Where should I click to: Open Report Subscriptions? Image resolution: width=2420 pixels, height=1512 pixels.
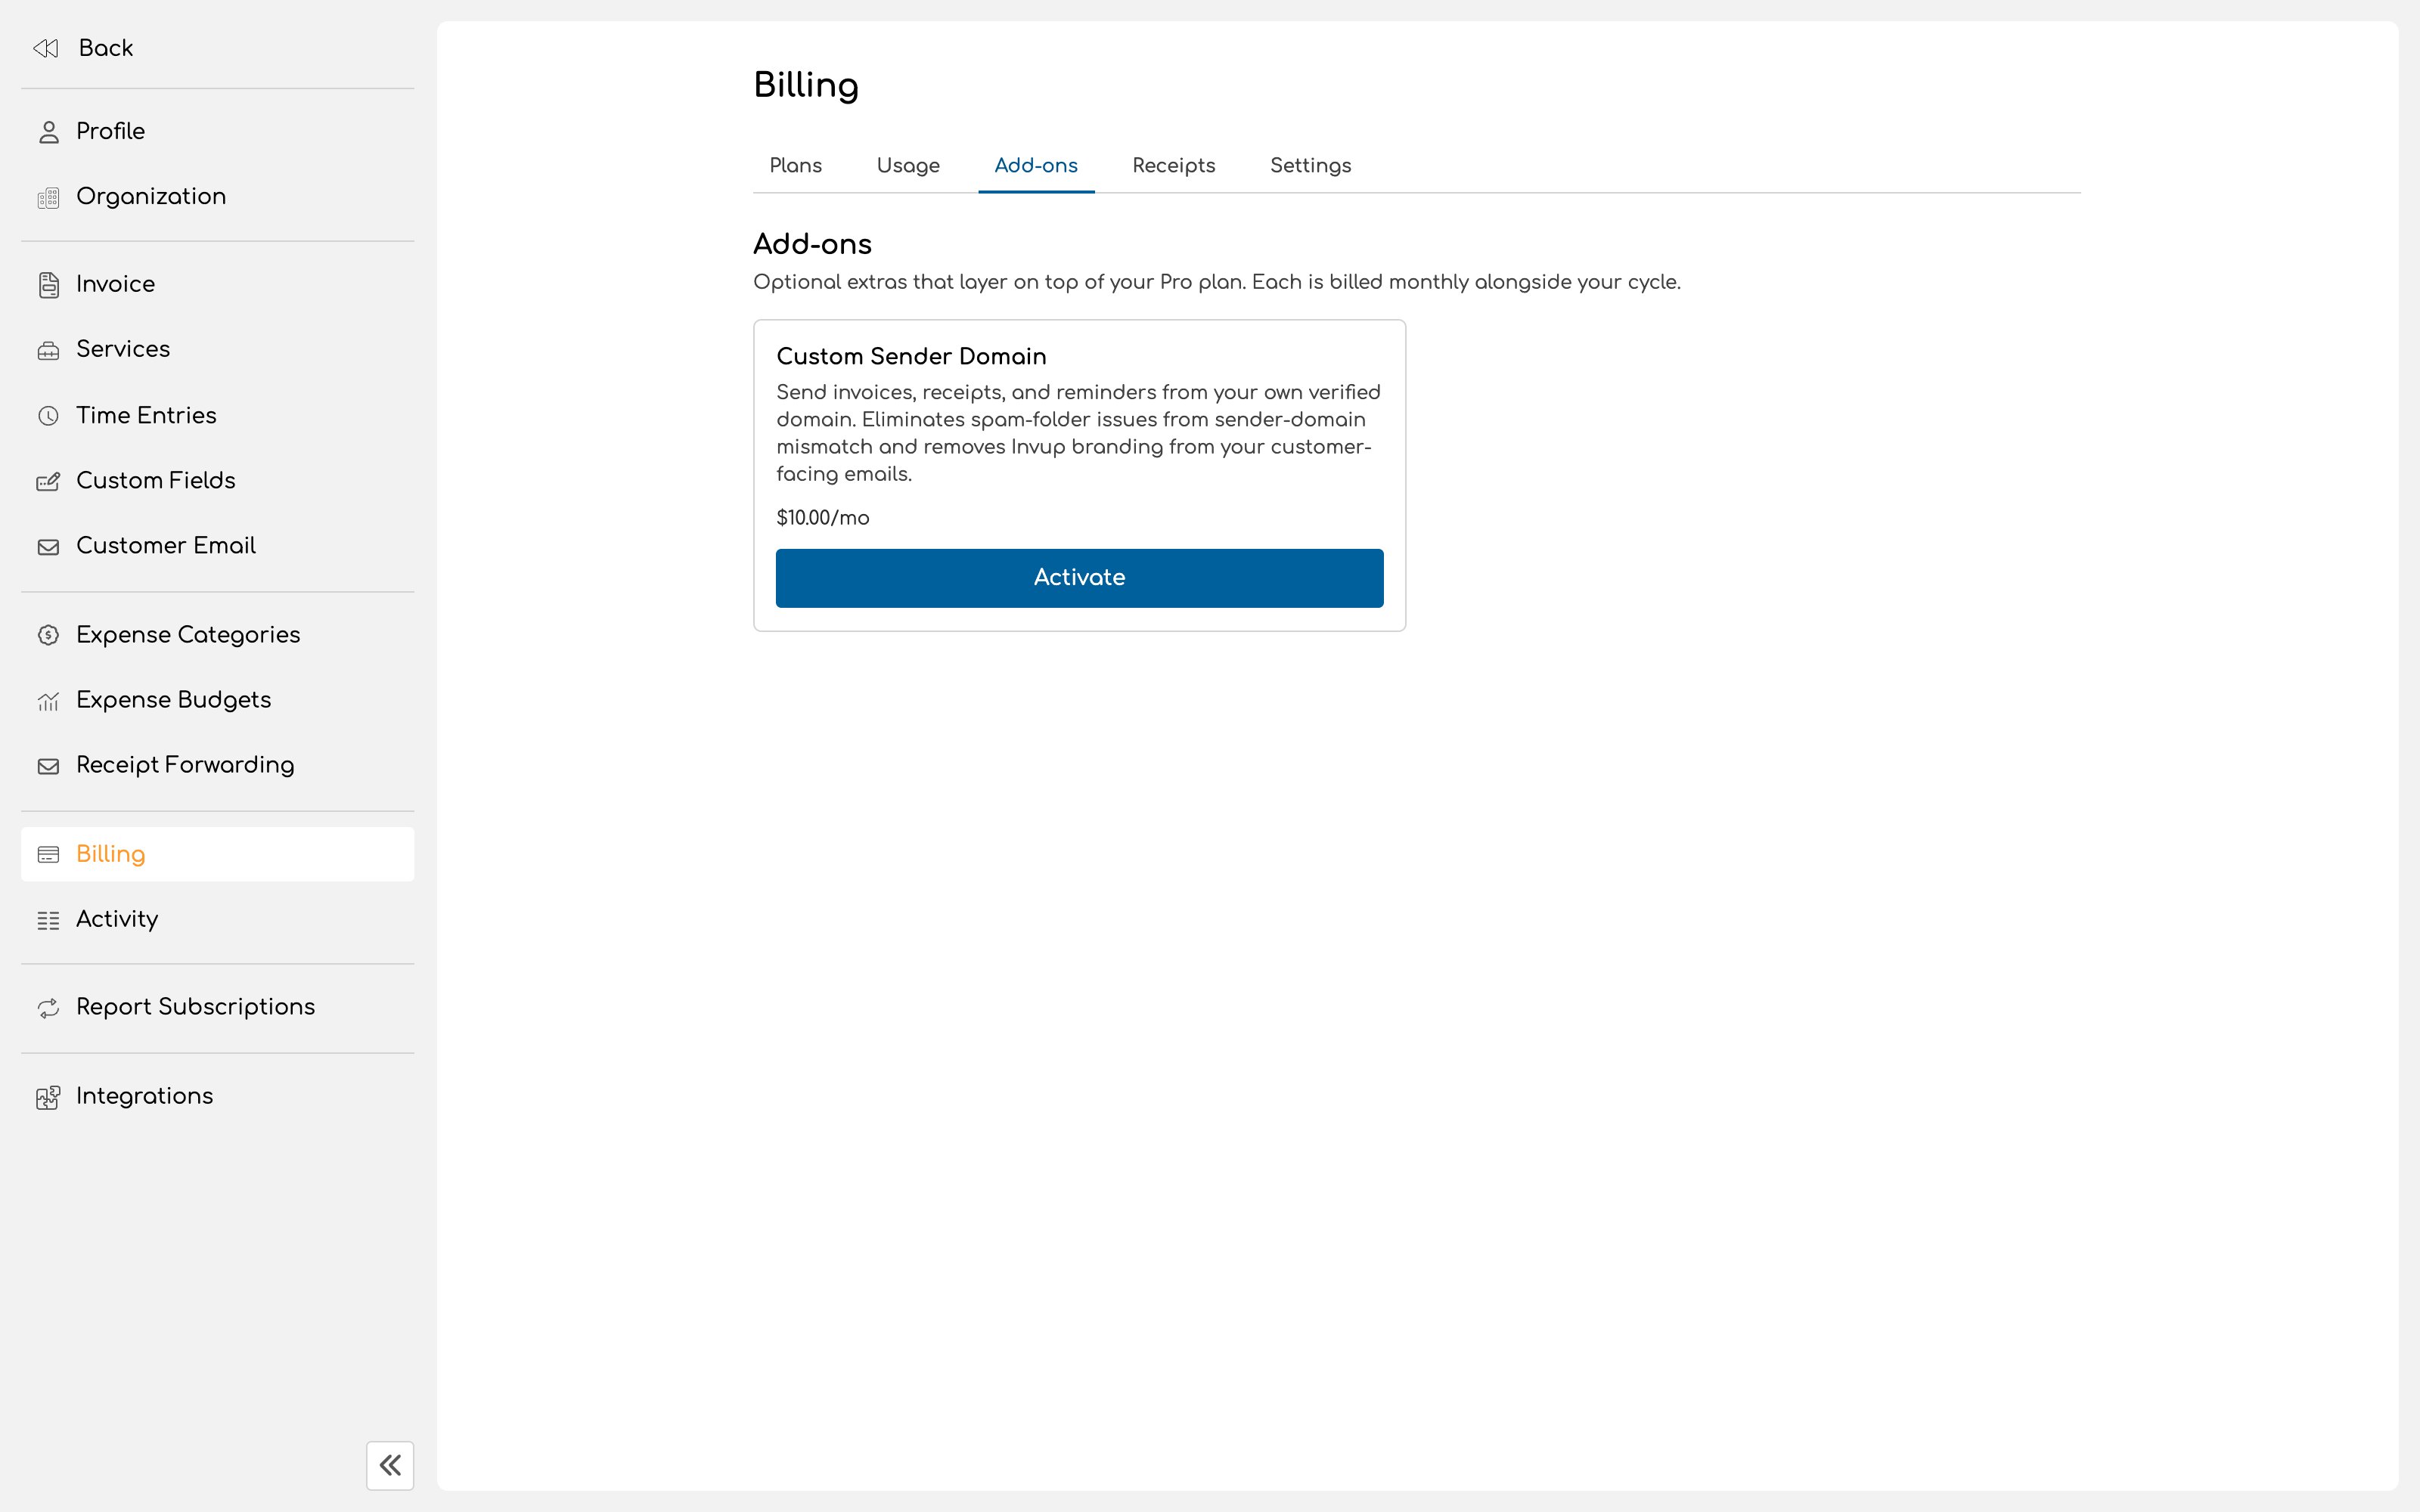217,1008
